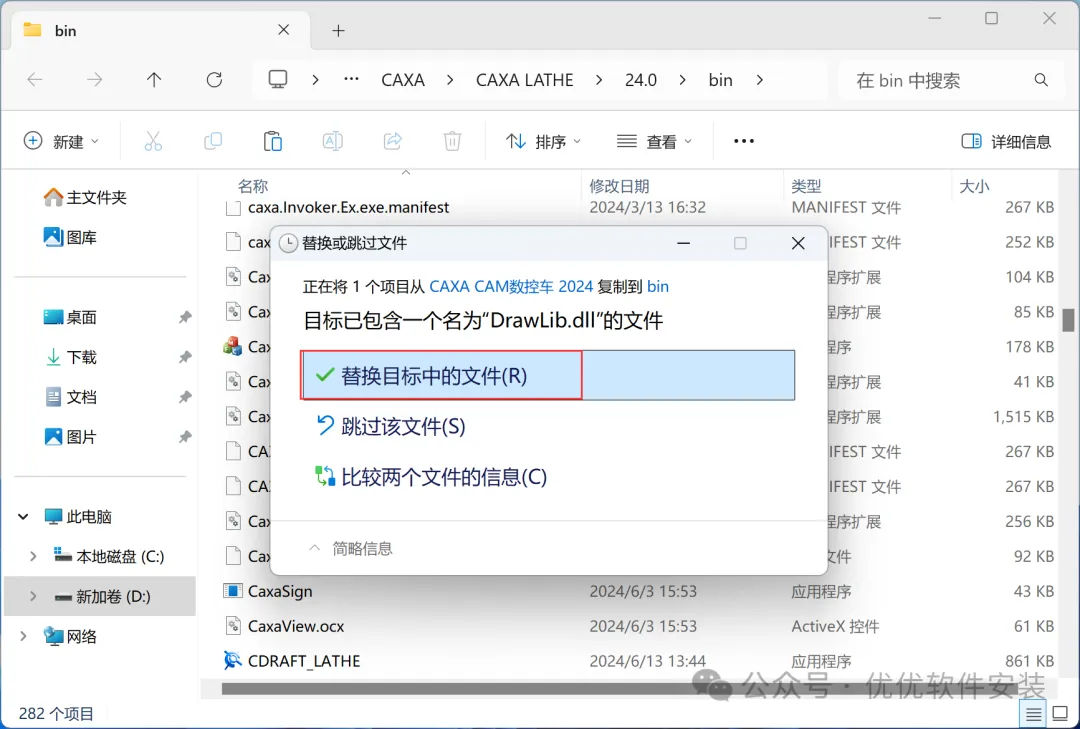Open Home (主文件夹) in sidebar
Viewport: 1080px width, 729px height.
tap(85, 198)
